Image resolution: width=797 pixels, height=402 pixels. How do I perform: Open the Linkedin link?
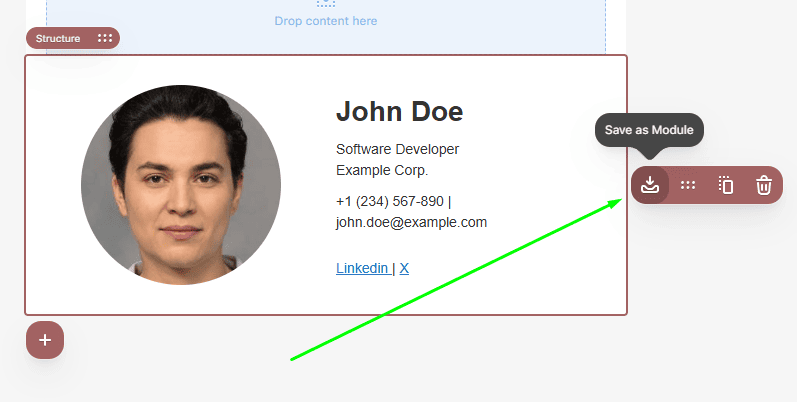363,268
